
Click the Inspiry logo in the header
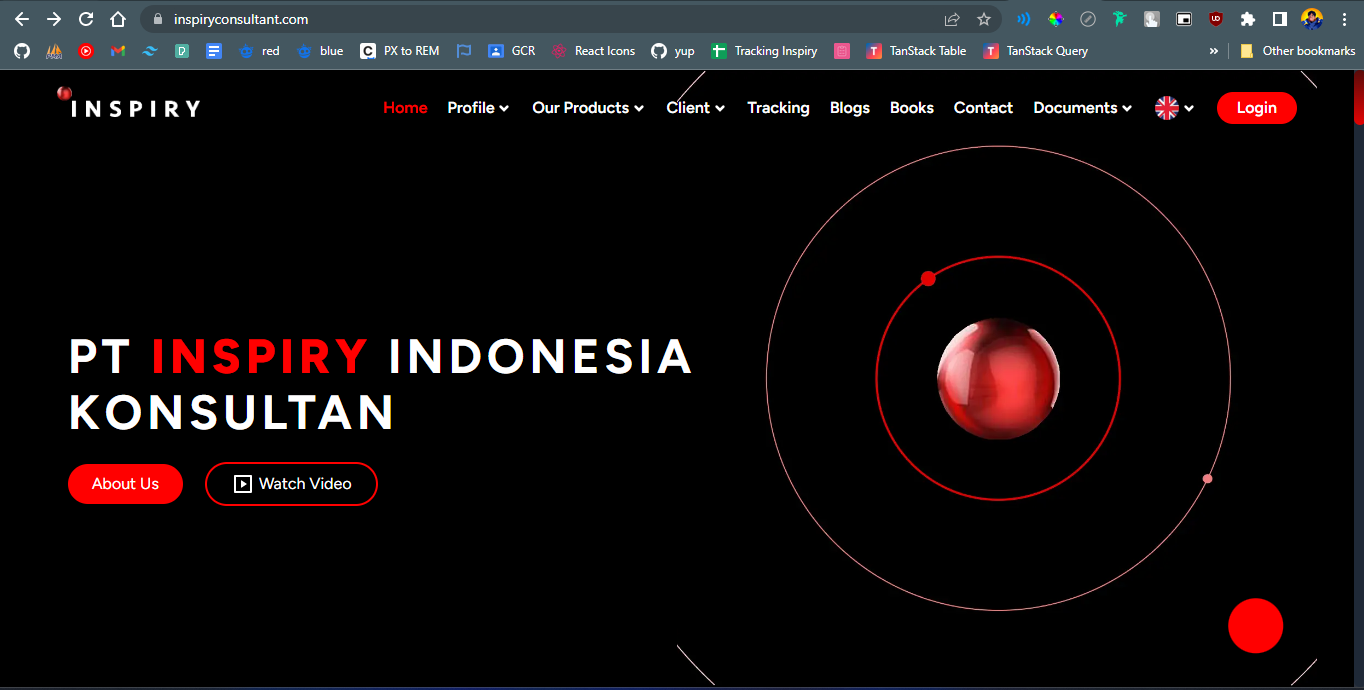[x=130, y=106]
